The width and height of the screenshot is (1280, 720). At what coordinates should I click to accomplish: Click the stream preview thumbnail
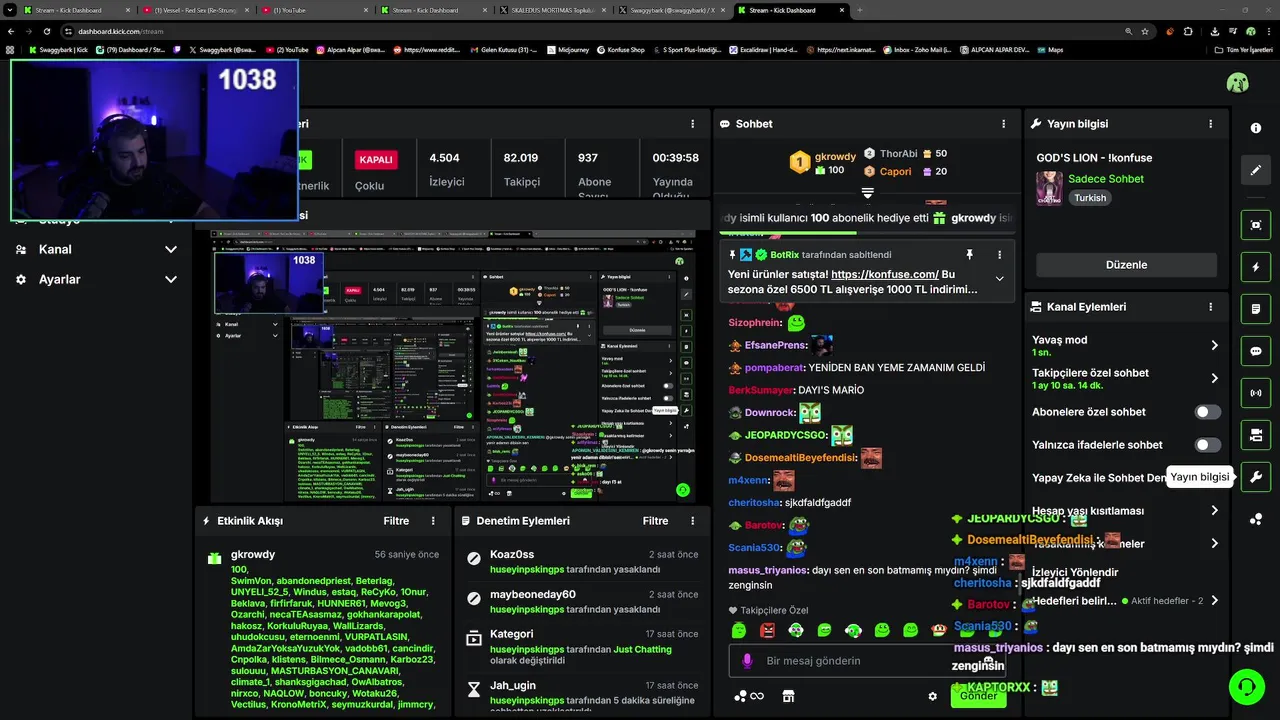click(453, 365)
